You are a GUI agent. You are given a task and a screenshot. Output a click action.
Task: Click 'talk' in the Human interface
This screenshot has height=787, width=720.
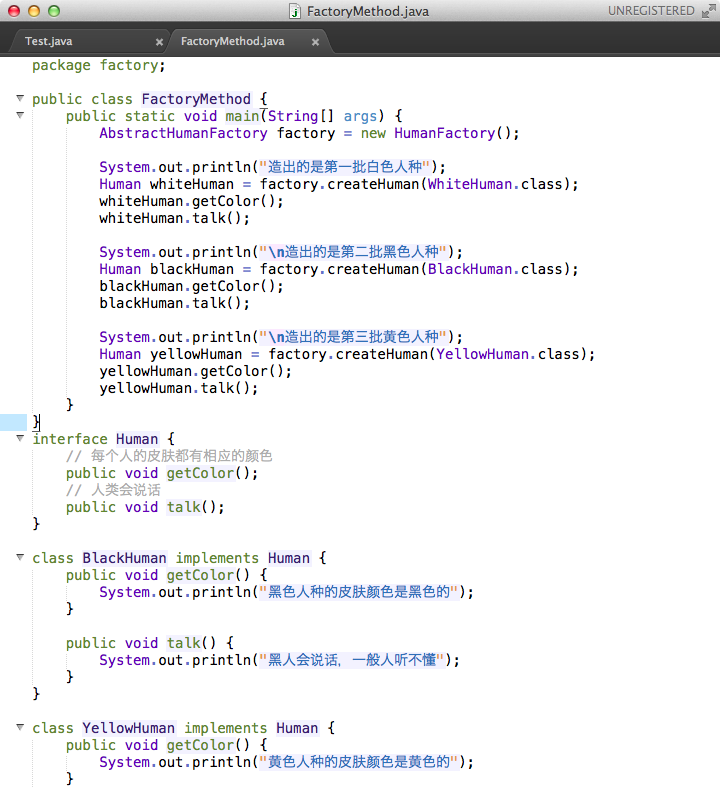pos(183,507)
